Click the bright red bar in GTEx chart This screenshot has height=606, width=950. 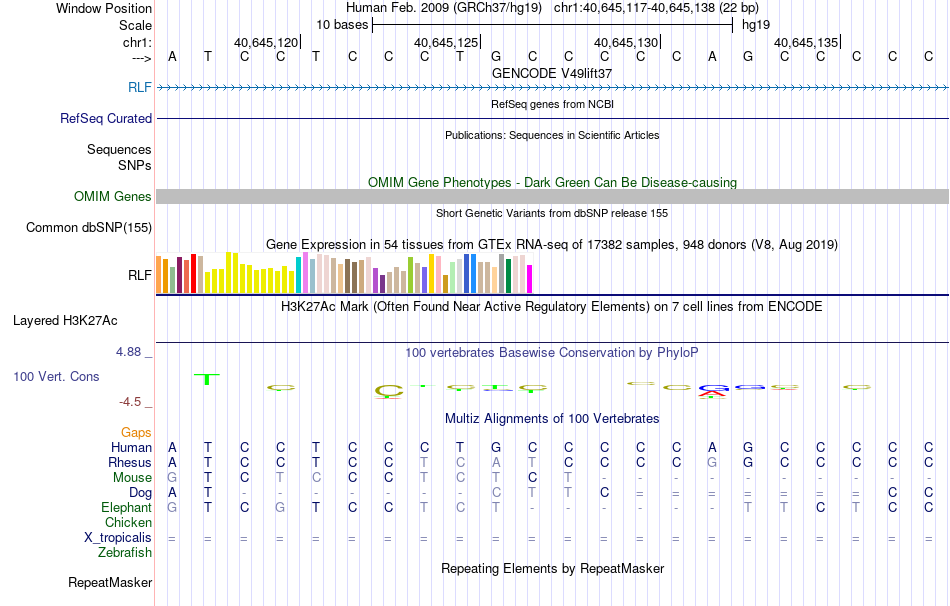pyautogui.click(x=193, y=273)
